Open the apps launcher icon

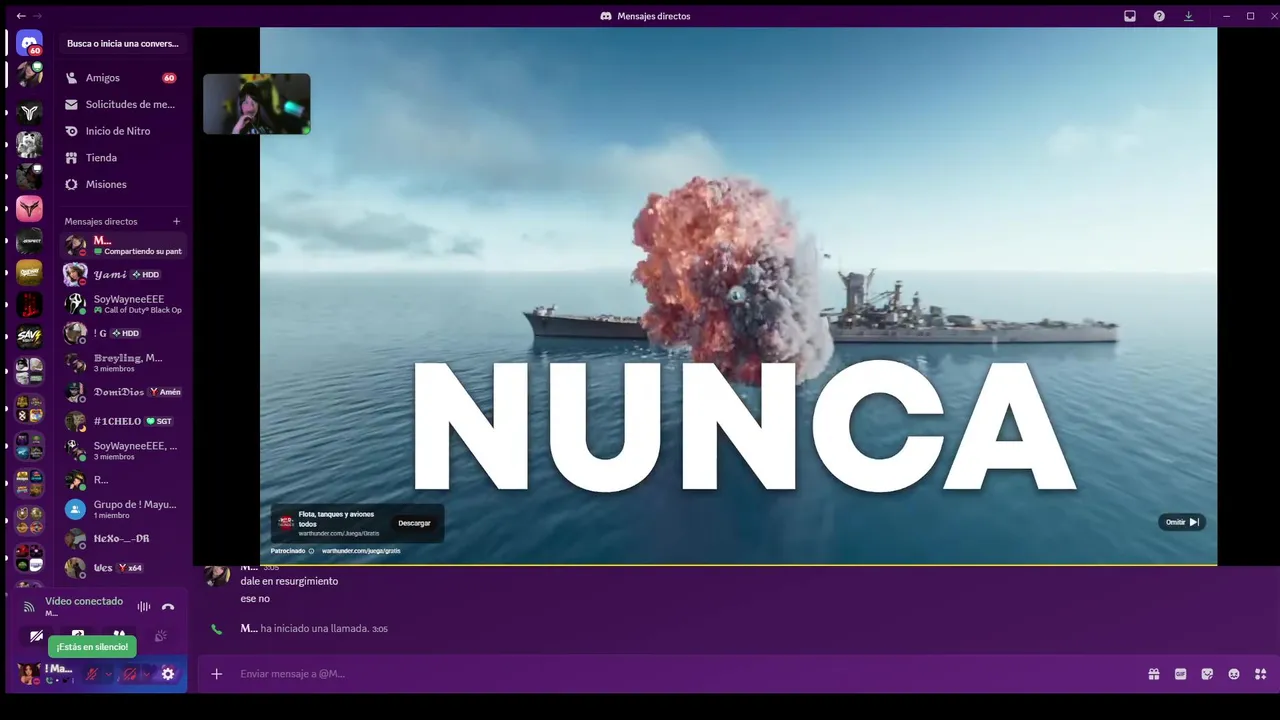pos(1260,674)
